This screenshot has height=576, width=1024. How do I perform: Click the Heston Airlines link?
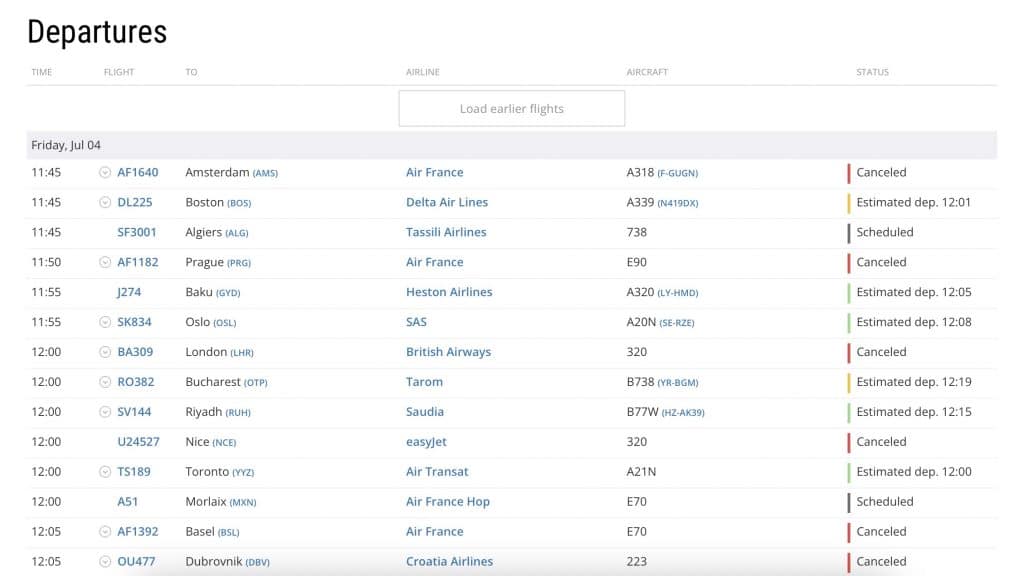(x=449, y=292)
